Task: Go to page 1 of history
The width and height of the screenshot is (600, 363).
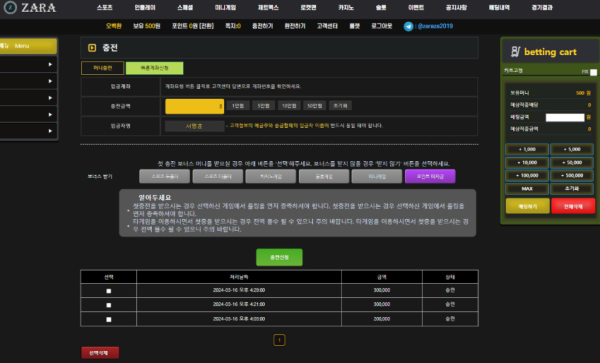Action: tap(279, 340)
